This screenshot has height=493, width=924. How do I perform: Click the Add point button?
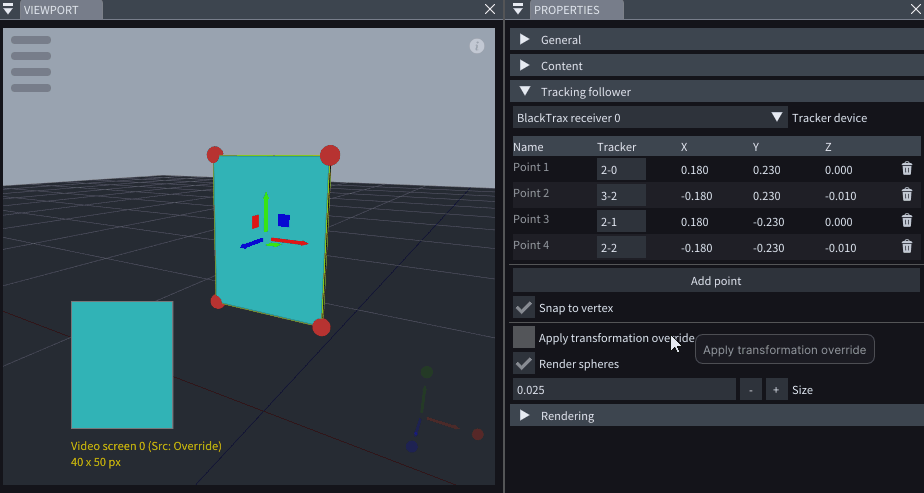click(x=715, y=280)
